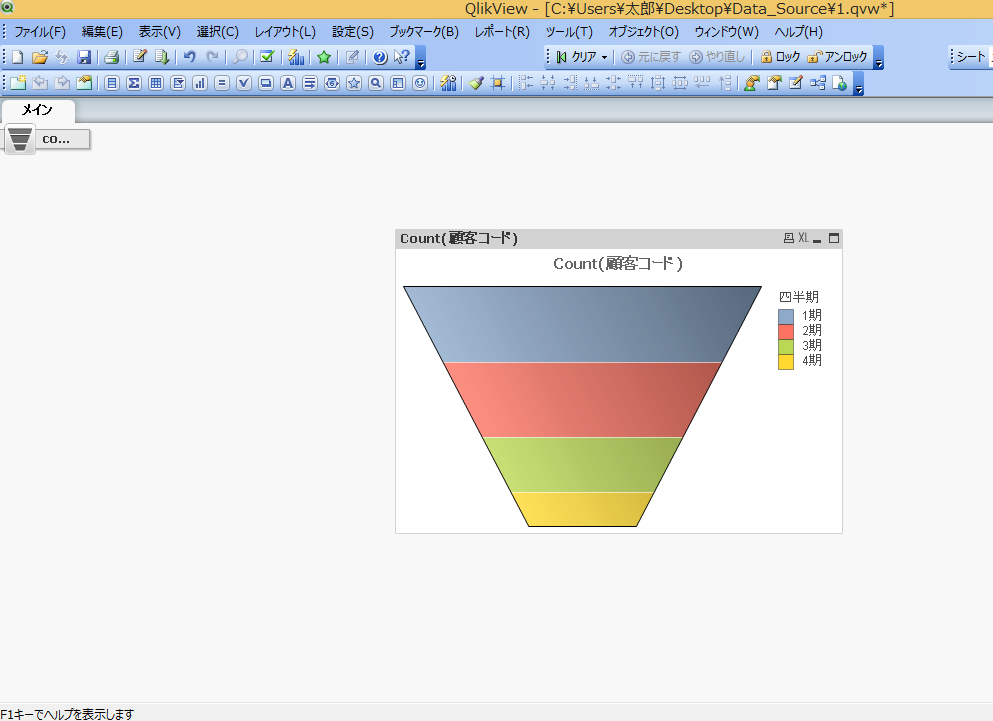The image size is (993, 721).
Task: Create a text object with the A icon
Action: tap(288, 83)
